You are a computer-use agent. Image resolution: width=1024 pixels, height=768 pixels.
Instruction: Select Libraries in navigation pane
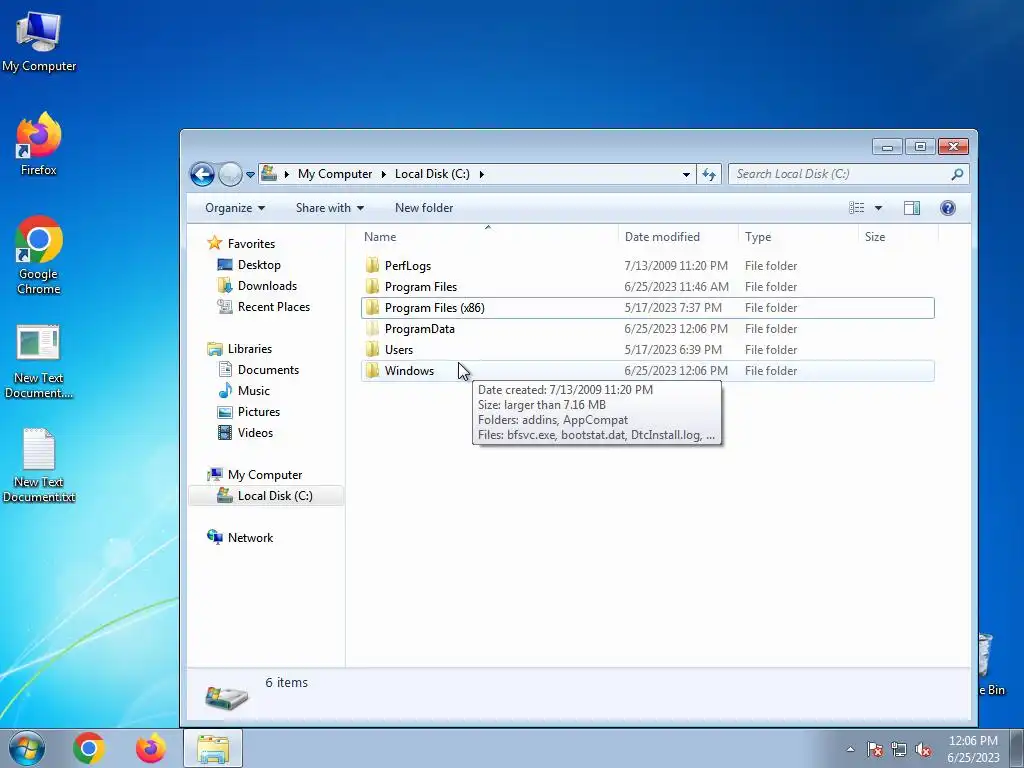pos(249,349)
